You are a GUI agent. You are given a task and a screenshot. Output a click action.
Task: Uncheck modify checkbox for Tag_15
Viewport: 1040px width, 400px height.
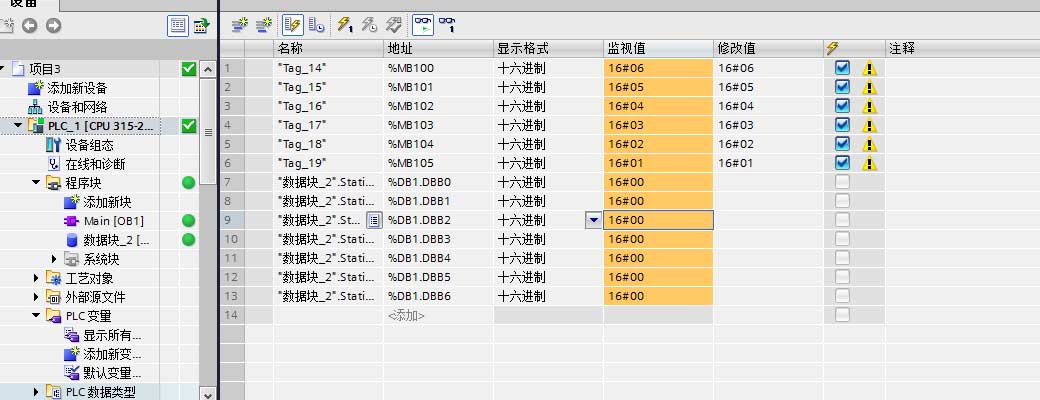click(x=842, y=87)
